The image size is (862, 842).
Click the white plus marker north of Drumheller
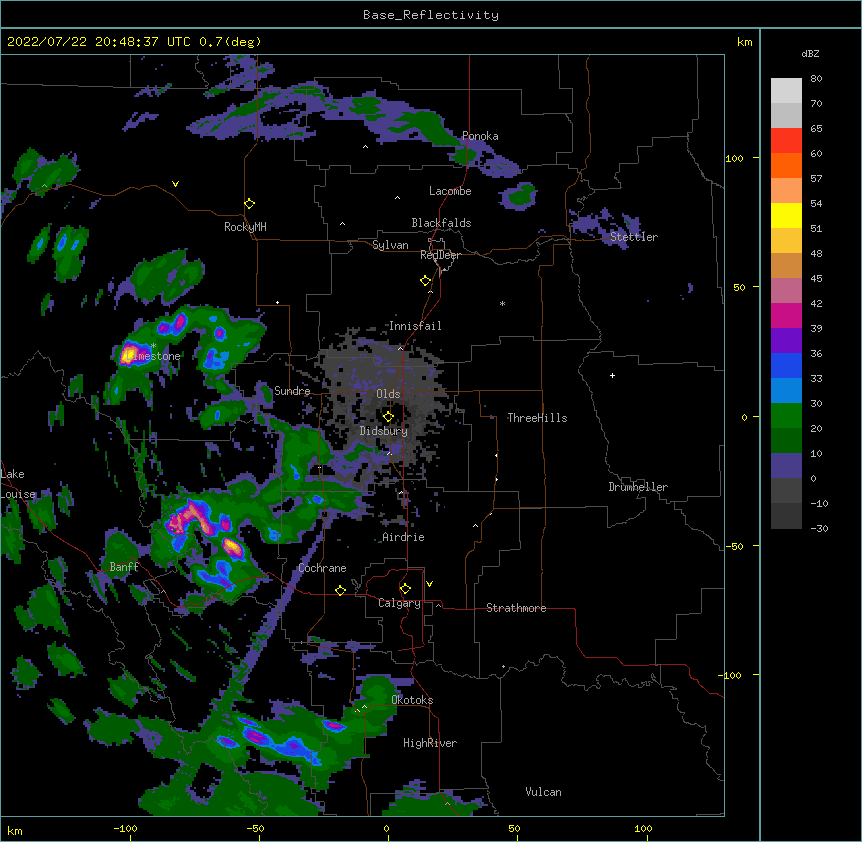pyautogui.click(x=612, y=375)
